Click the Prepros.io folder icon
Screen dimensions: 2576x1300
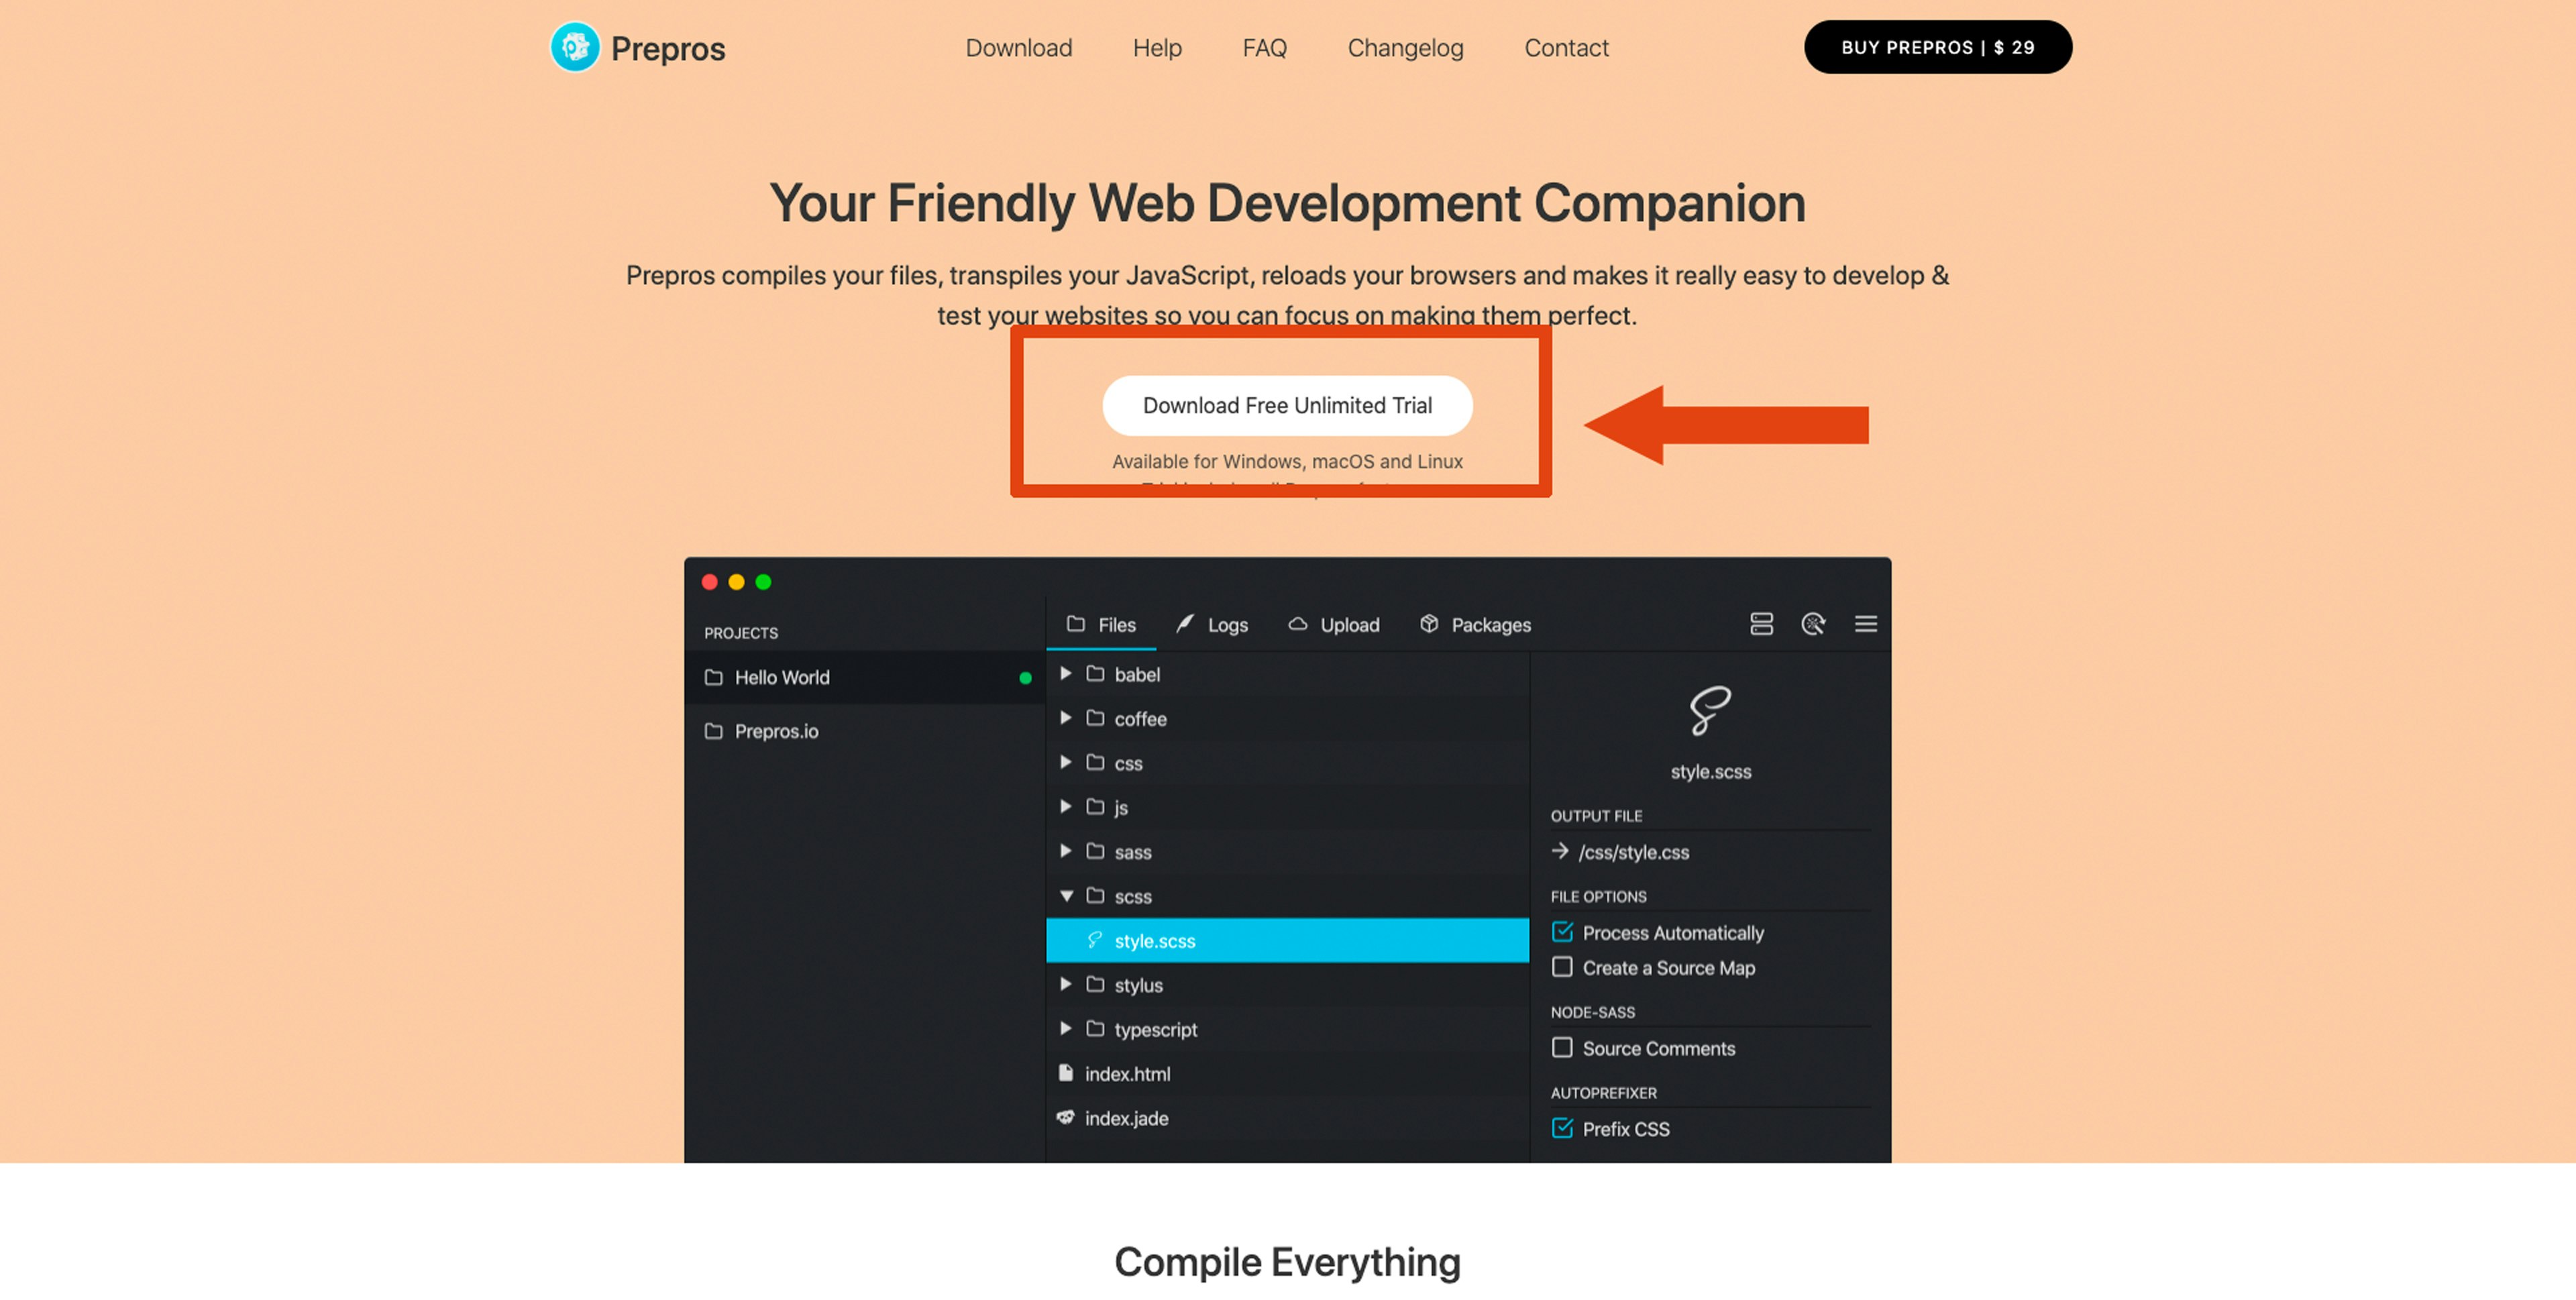(x=713, y=731)
